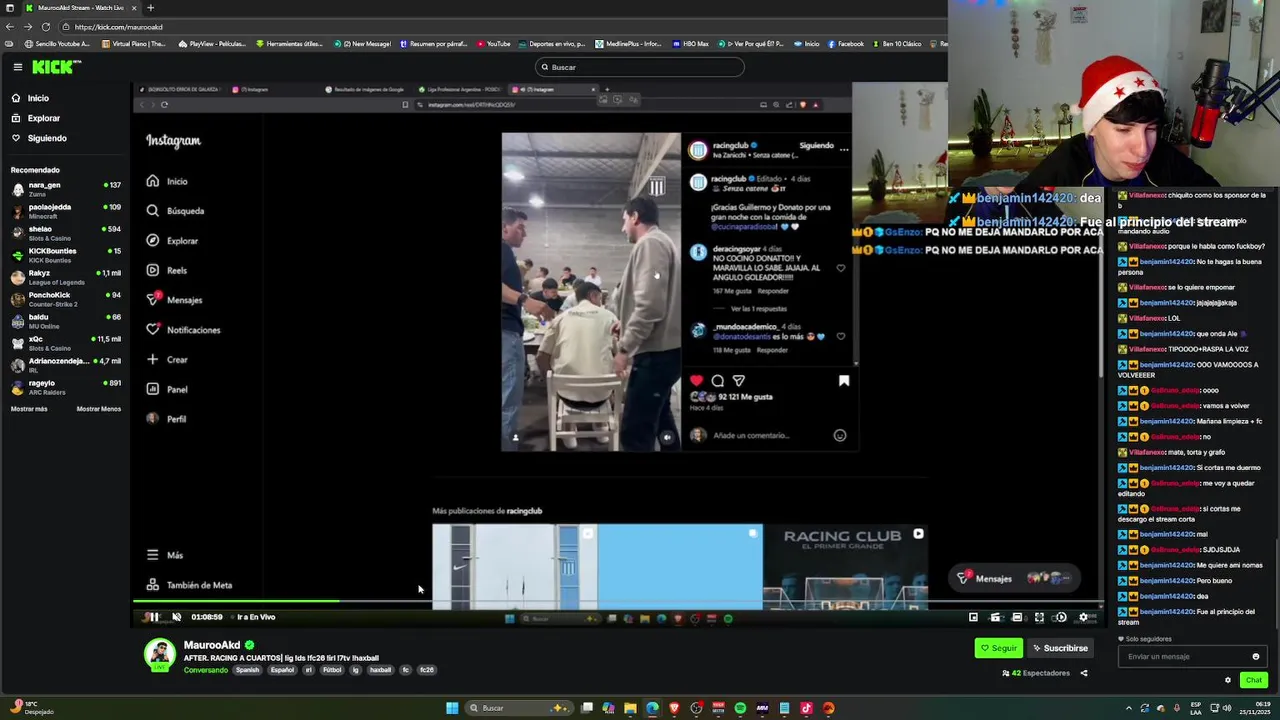Open File Explorer from taskbar
1280x720 pixels.
click(630, 708)
